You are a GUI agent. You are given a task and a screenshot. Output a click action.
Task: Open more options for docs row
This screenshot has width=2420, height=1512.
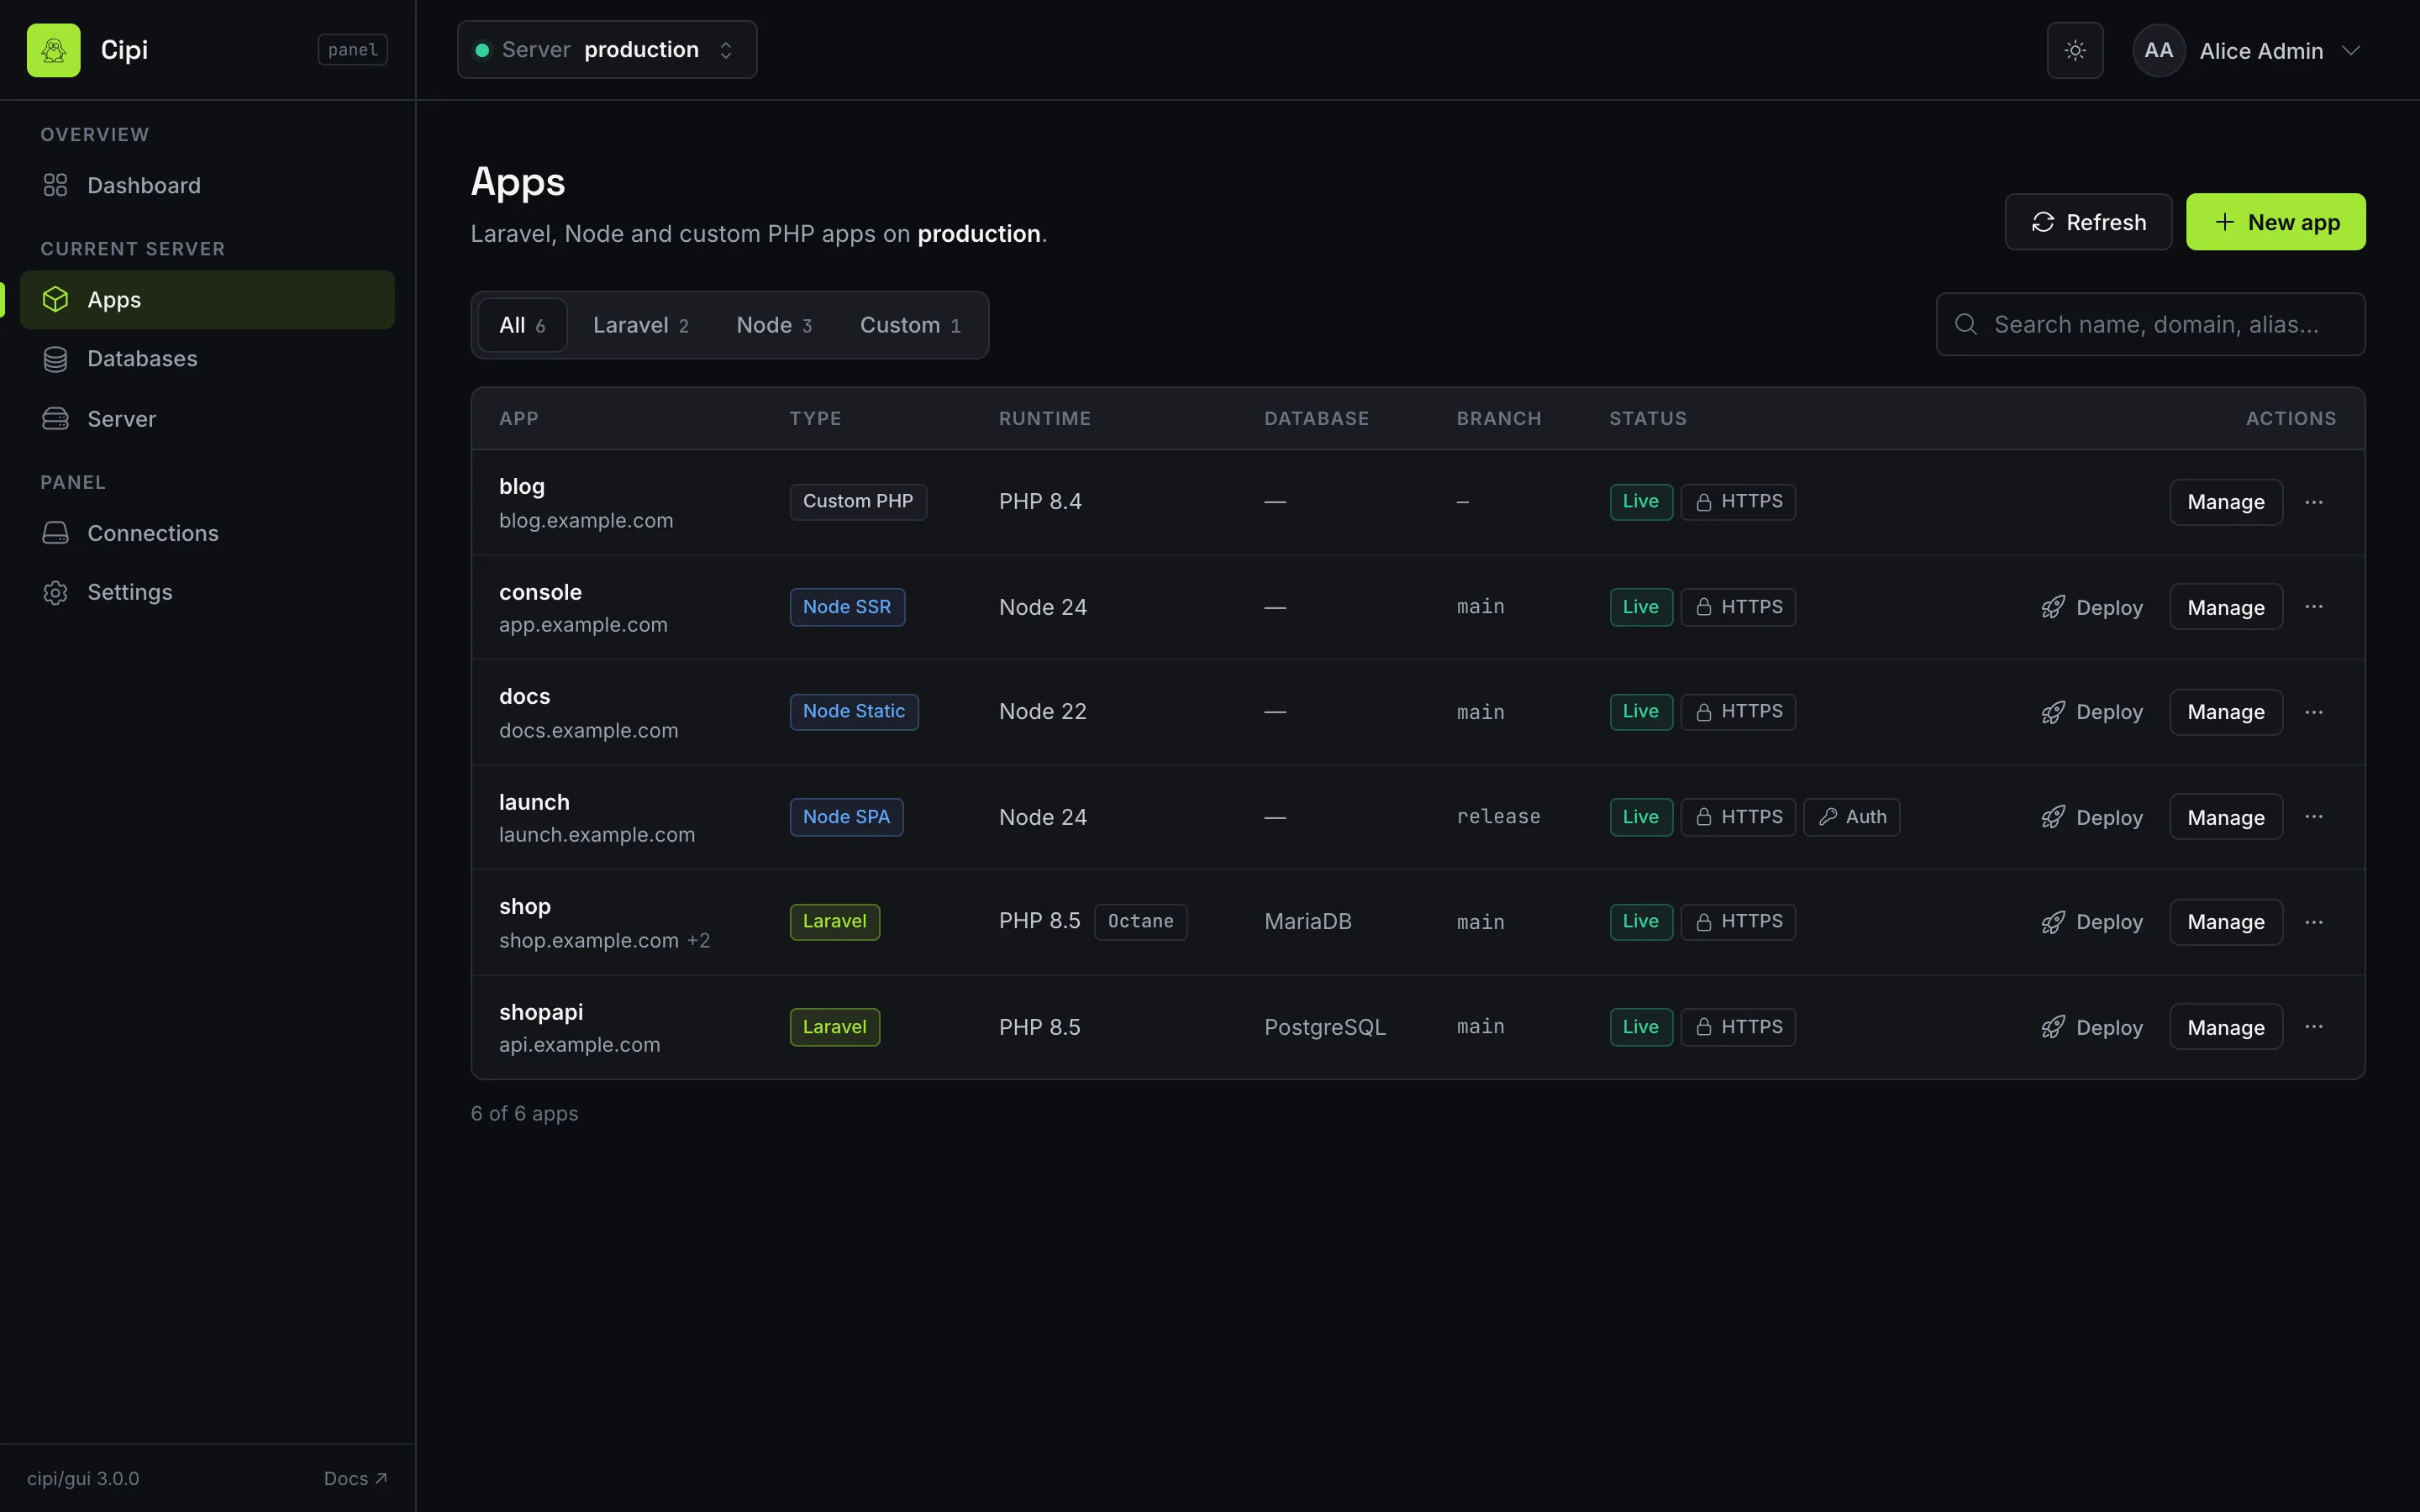pos(2314,712)
